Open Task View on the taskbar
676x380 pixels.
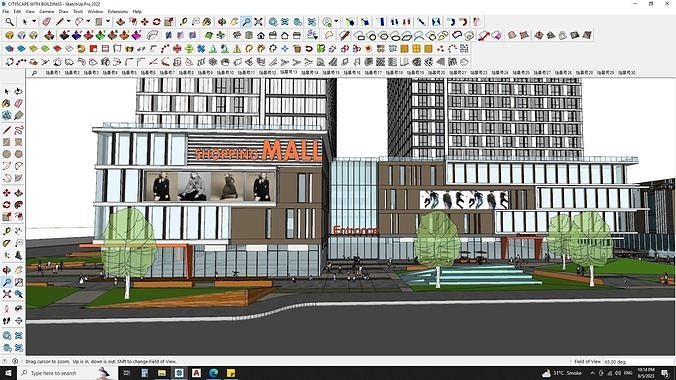point(127,373)
